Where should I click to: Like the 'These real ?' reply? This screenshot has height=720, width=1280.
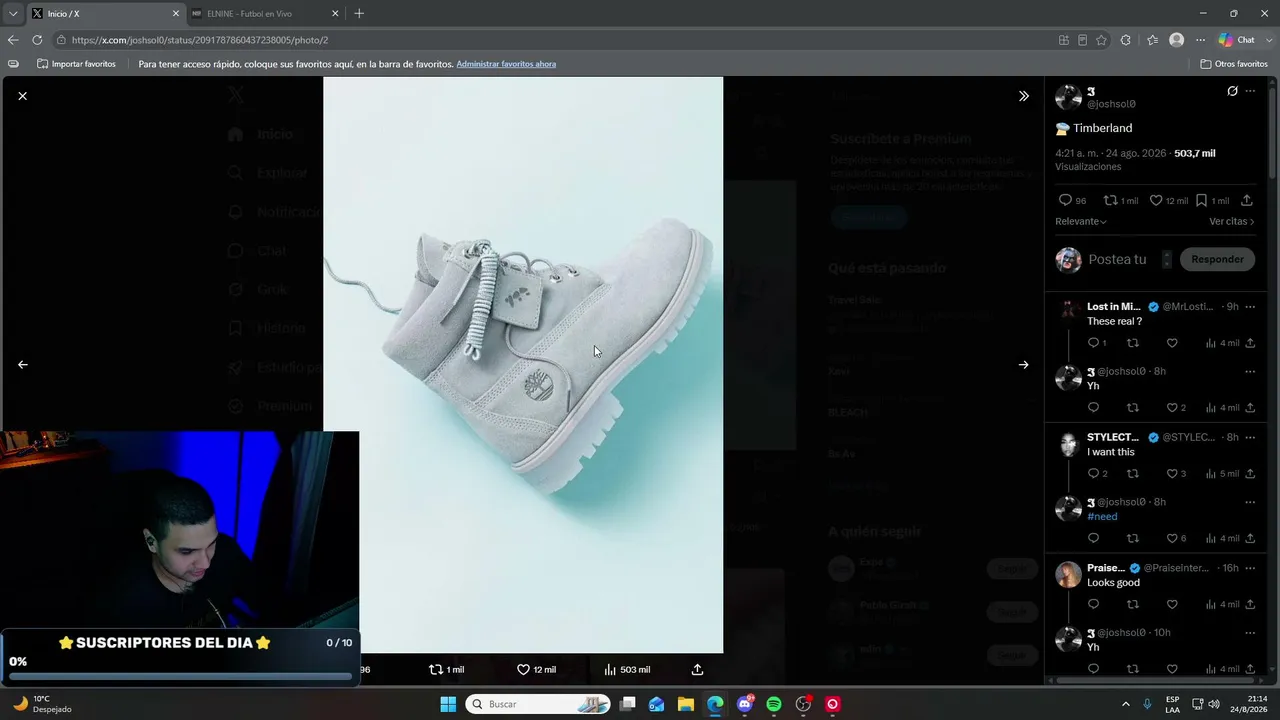(x=1172, y=343)
